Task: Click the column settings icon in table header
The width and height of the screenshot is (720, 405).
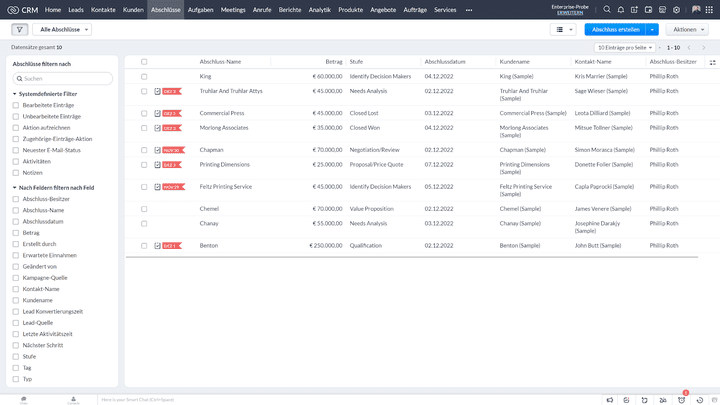Action: pos(712,62)
